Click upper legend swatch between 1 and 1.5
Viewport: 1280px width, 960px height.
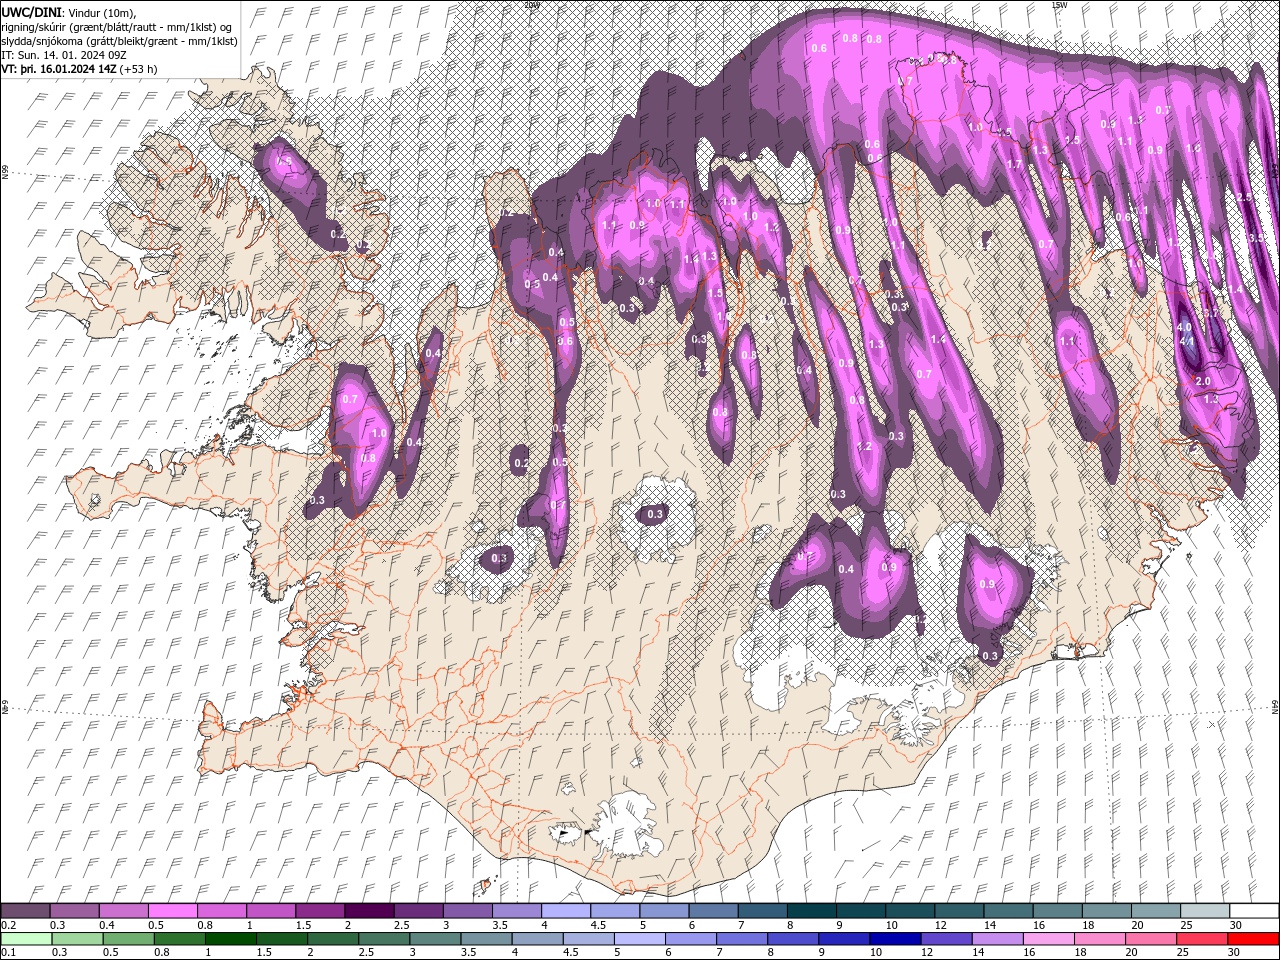(271, 911)
